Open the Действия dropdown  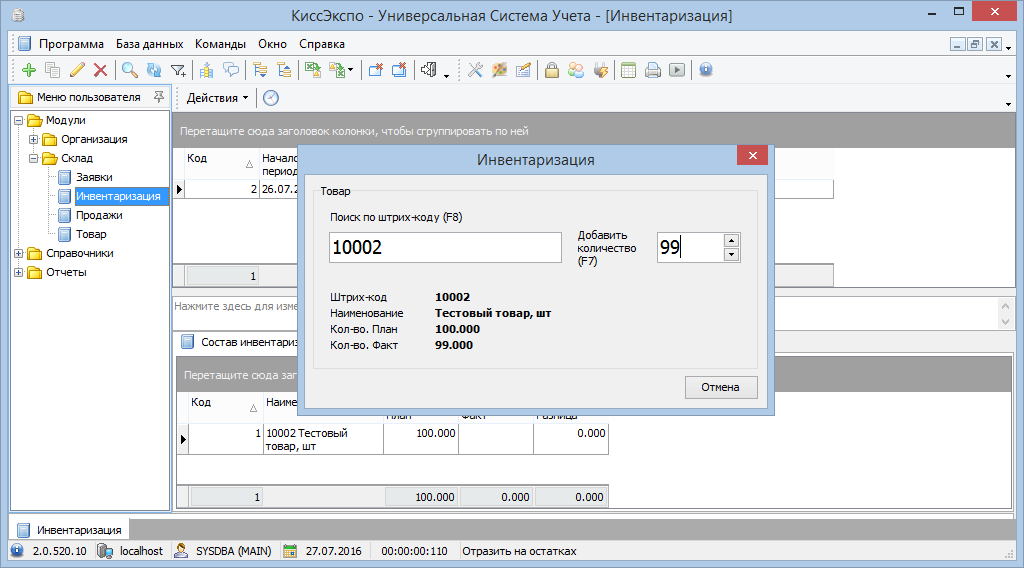[x=218, y=98]
